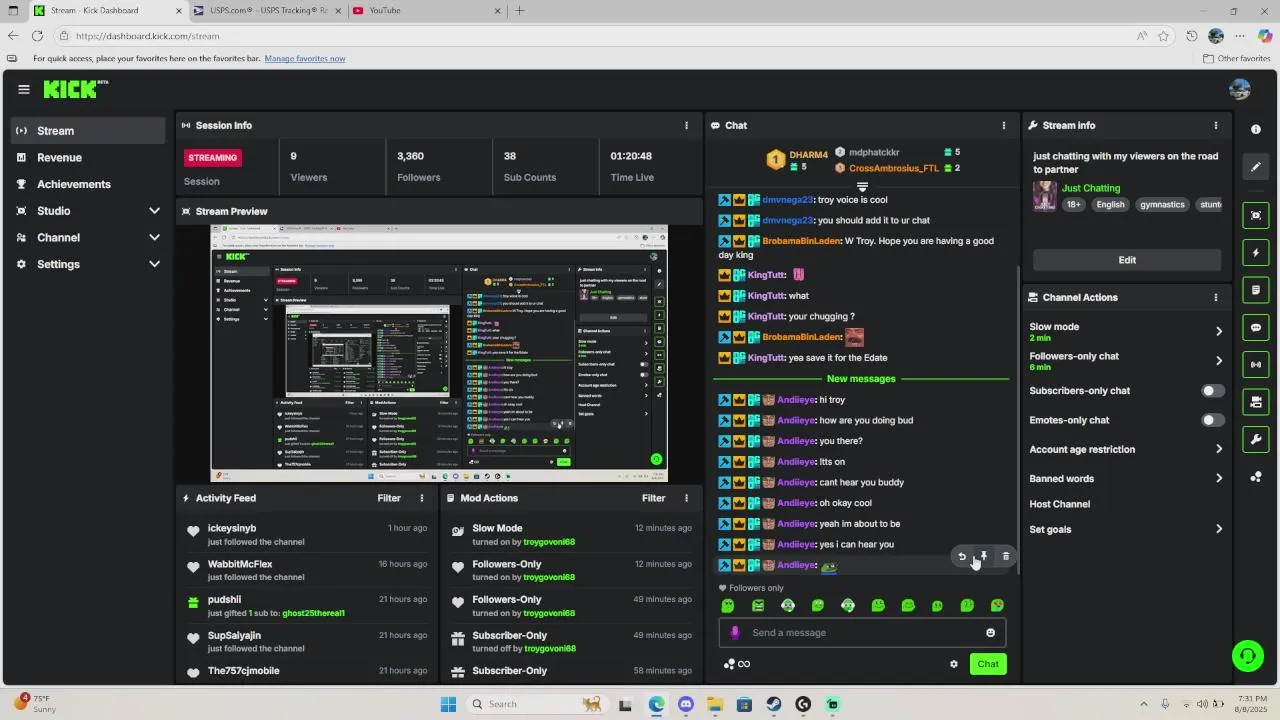The width and height of the screenshot is (1280, 720).
Task: Open the Stream info panel three-dot menu
Action: (x=1216, y=125)
